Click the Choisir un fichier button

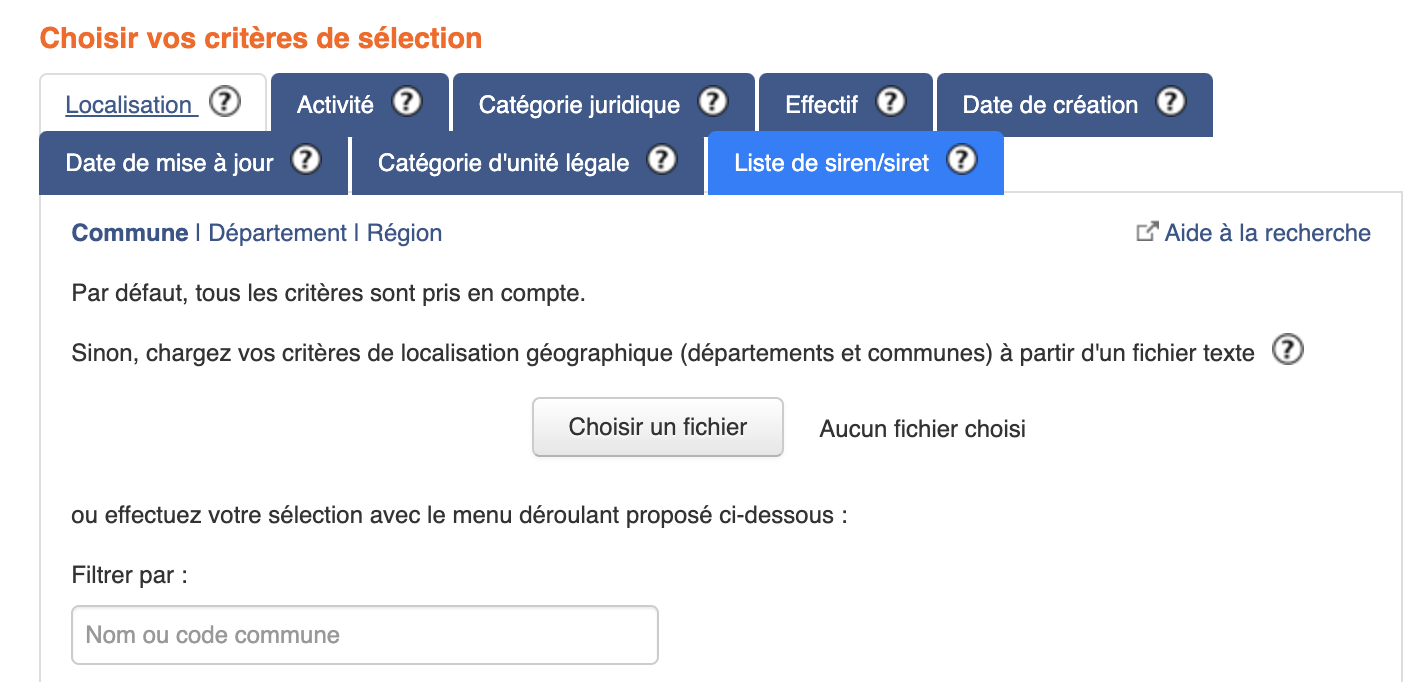tap(658, 428)
